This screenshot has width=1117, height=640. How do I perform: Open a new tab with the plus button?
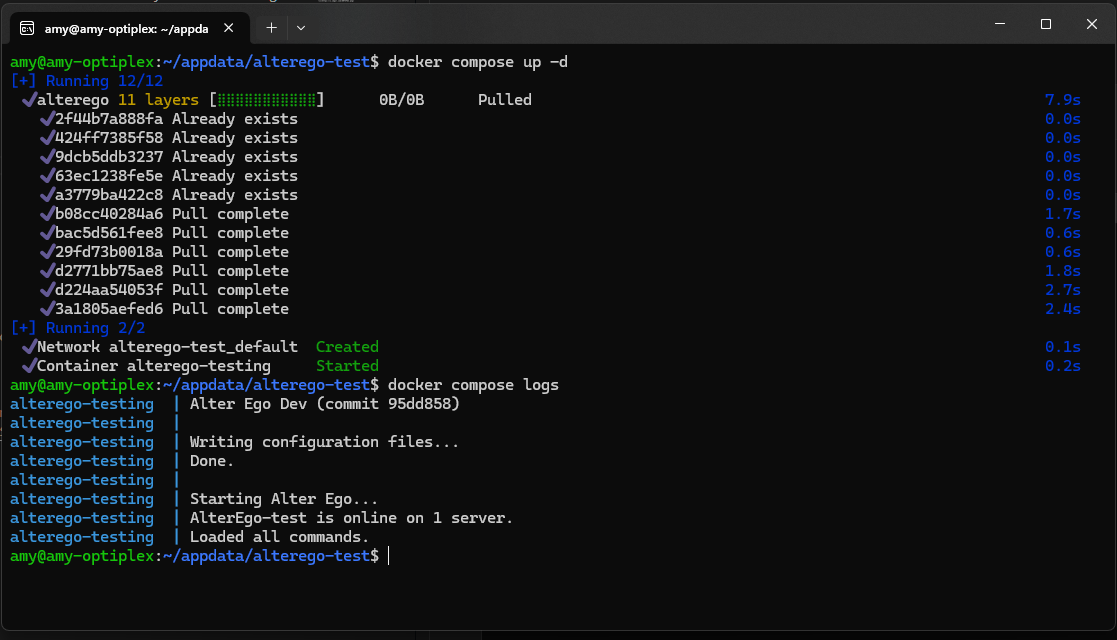(x=271, y=27)
